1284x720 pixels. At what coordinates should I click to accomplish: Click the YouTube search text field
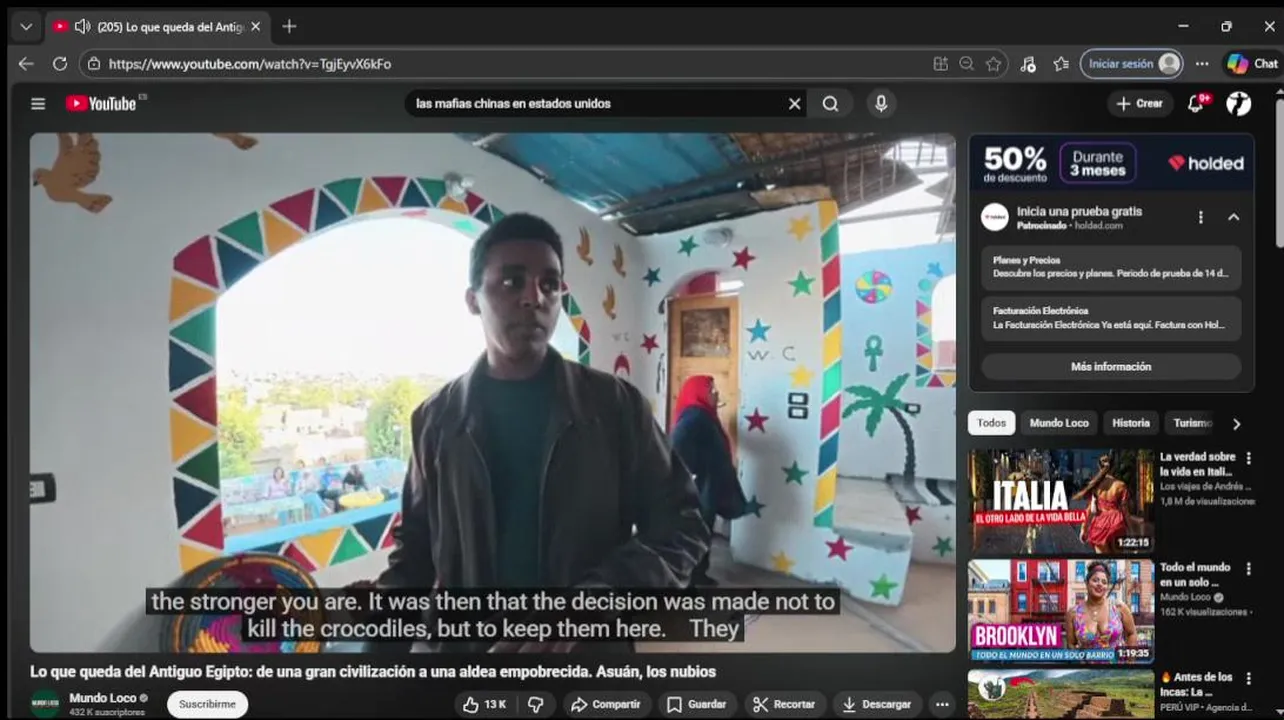(595, 103)
